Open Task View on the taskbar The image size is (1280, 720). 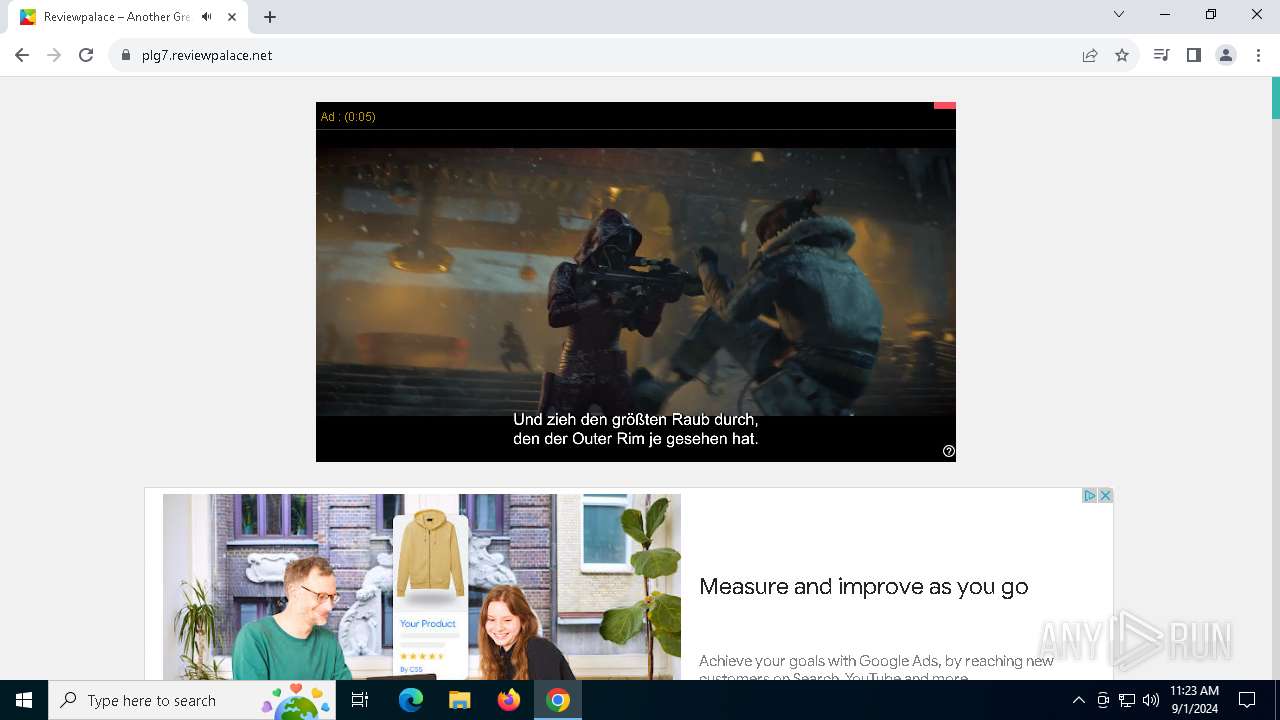360,700
